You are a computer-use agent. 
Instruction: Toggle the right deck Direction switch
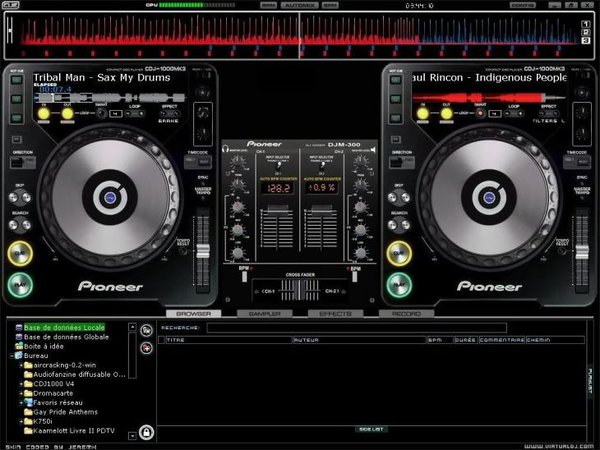pyautogui.click(x=401, y=163)
